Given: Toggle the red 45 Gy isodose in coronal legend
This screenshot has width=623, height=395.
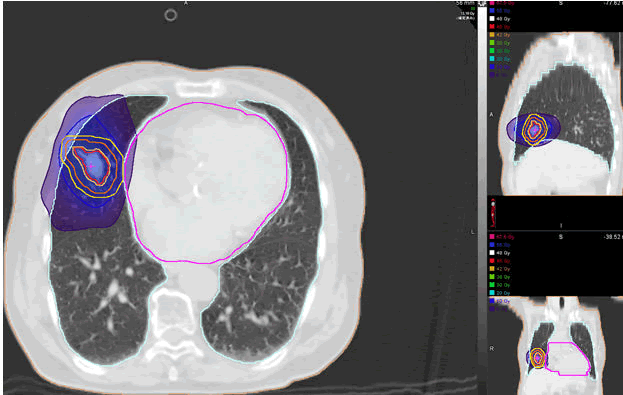Looking at the screenshot, I should (492, 261).
